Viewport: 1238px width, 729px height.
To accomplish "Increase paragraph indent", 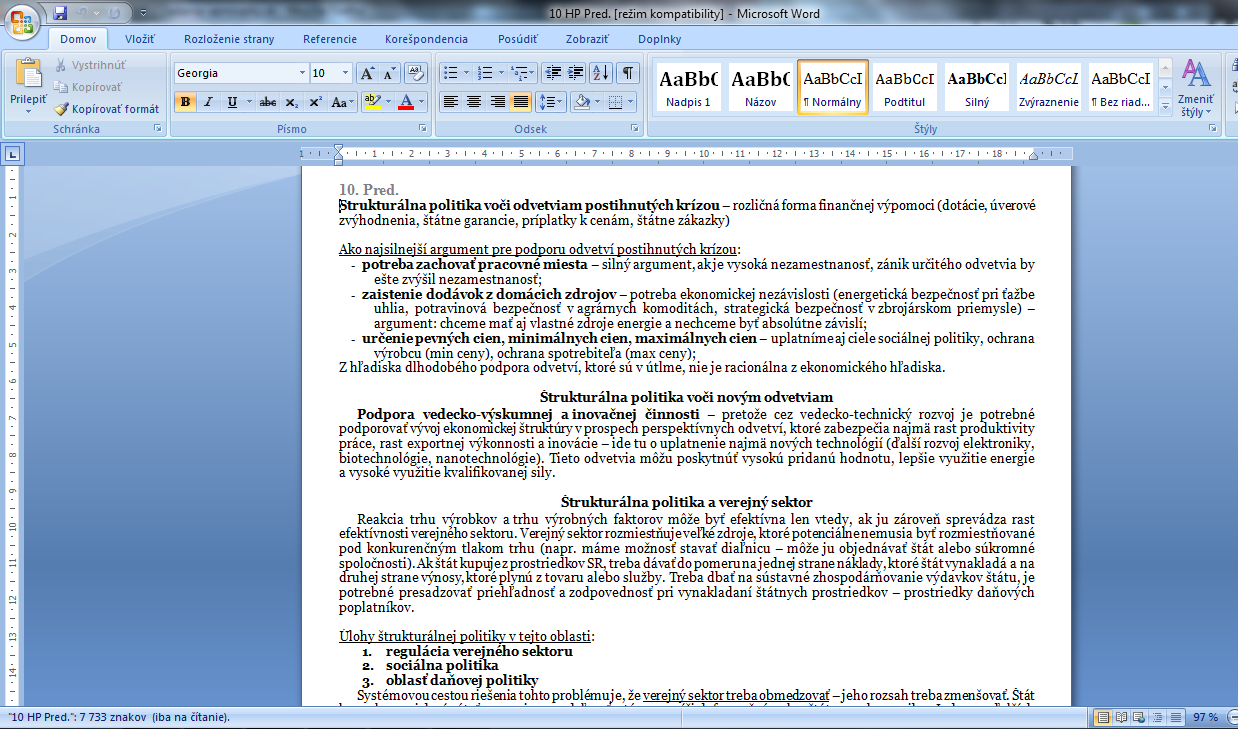I will point(575,73).
